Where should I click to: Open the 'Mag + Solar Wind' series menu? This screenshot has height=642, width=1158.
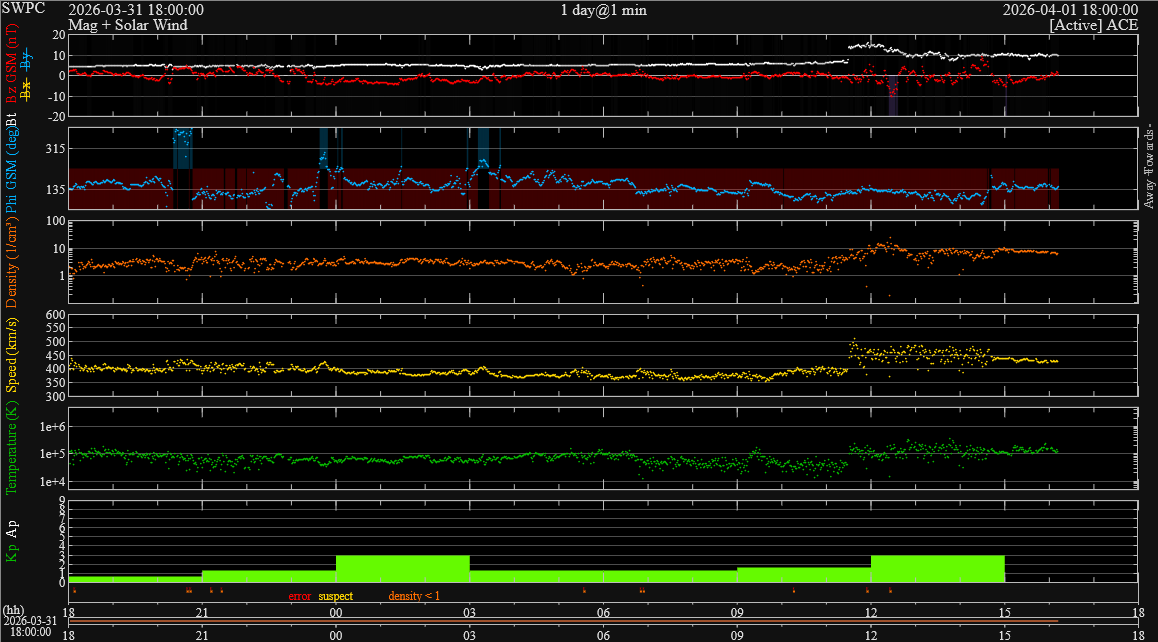click(x=127, y=25)
